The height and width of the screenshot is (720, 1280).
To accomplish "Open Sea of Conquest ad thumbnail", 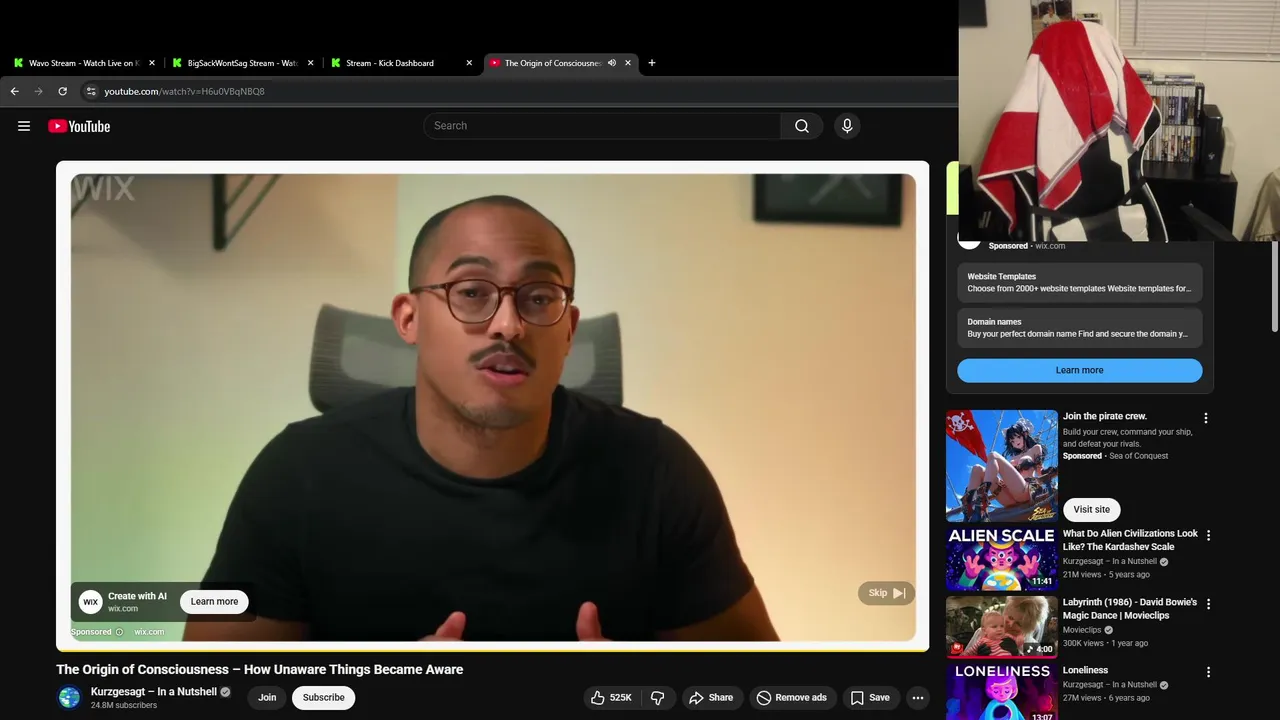I will tap(1001, 465).
